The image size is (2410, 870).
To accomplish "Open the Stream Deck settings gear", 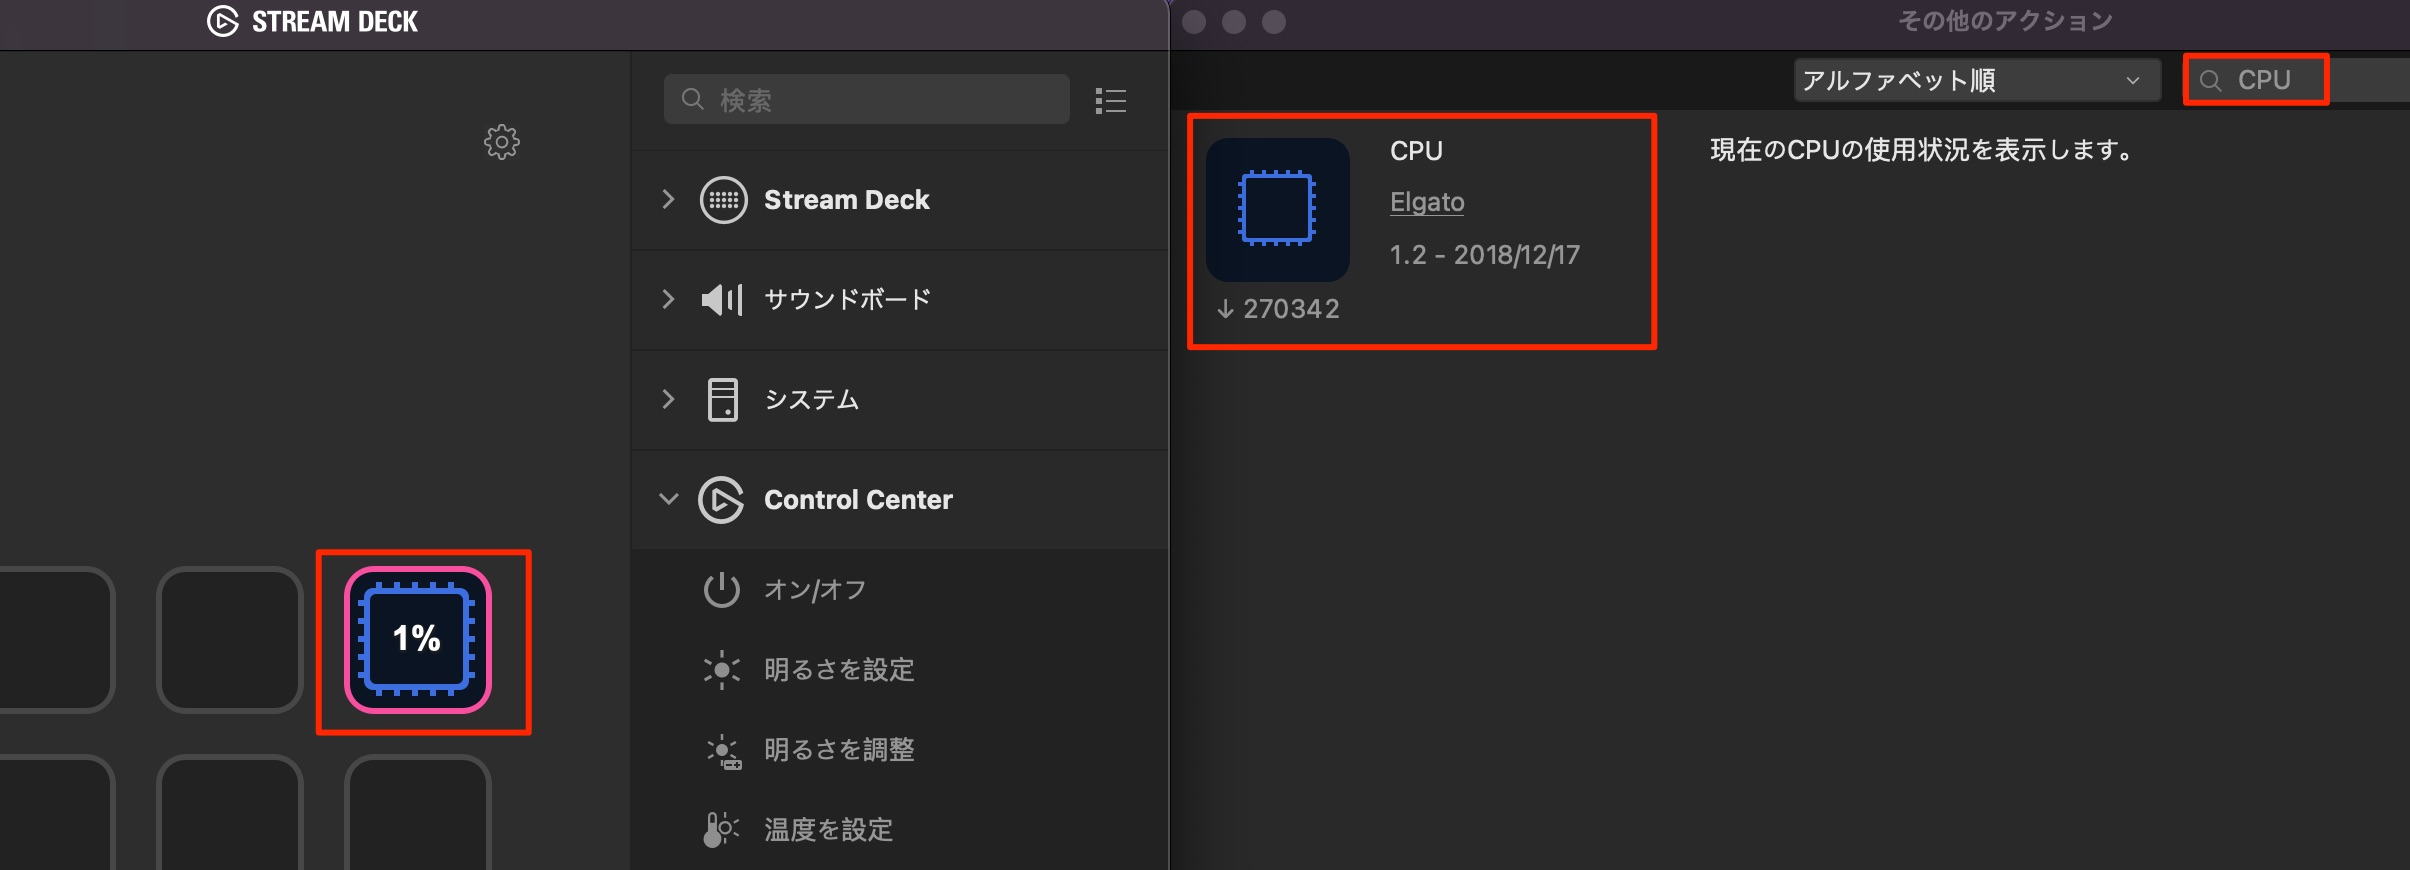I will (x=502, y=142).
